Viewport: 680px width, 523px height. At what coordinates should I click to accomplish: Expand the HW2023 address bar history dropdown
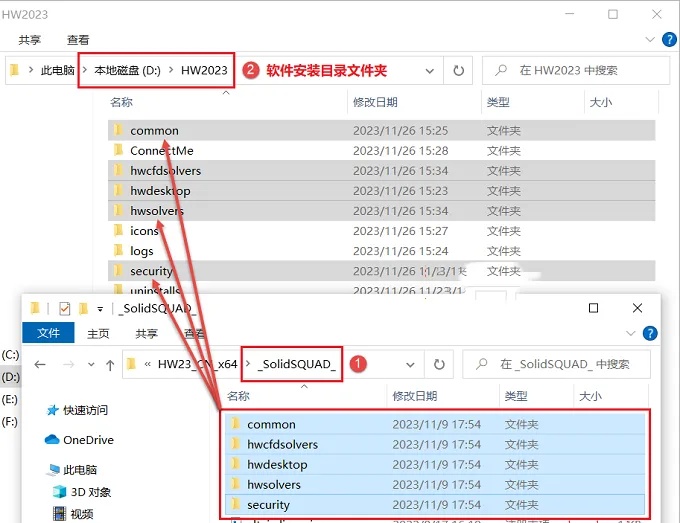click(x=429, y=71)
